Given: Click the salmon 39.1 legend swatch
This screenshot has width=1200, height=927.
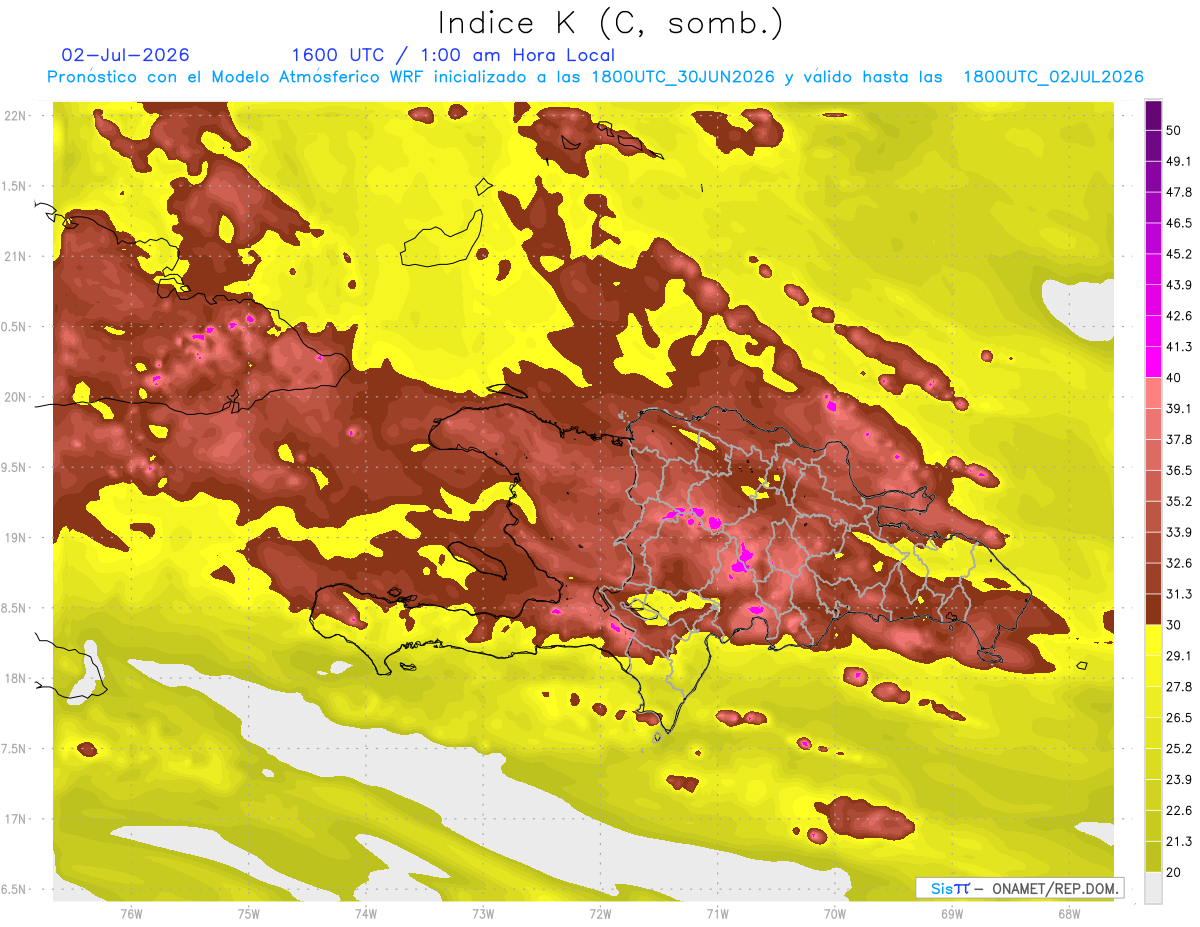Looking at the screenshot, I should coord(1153,393).
